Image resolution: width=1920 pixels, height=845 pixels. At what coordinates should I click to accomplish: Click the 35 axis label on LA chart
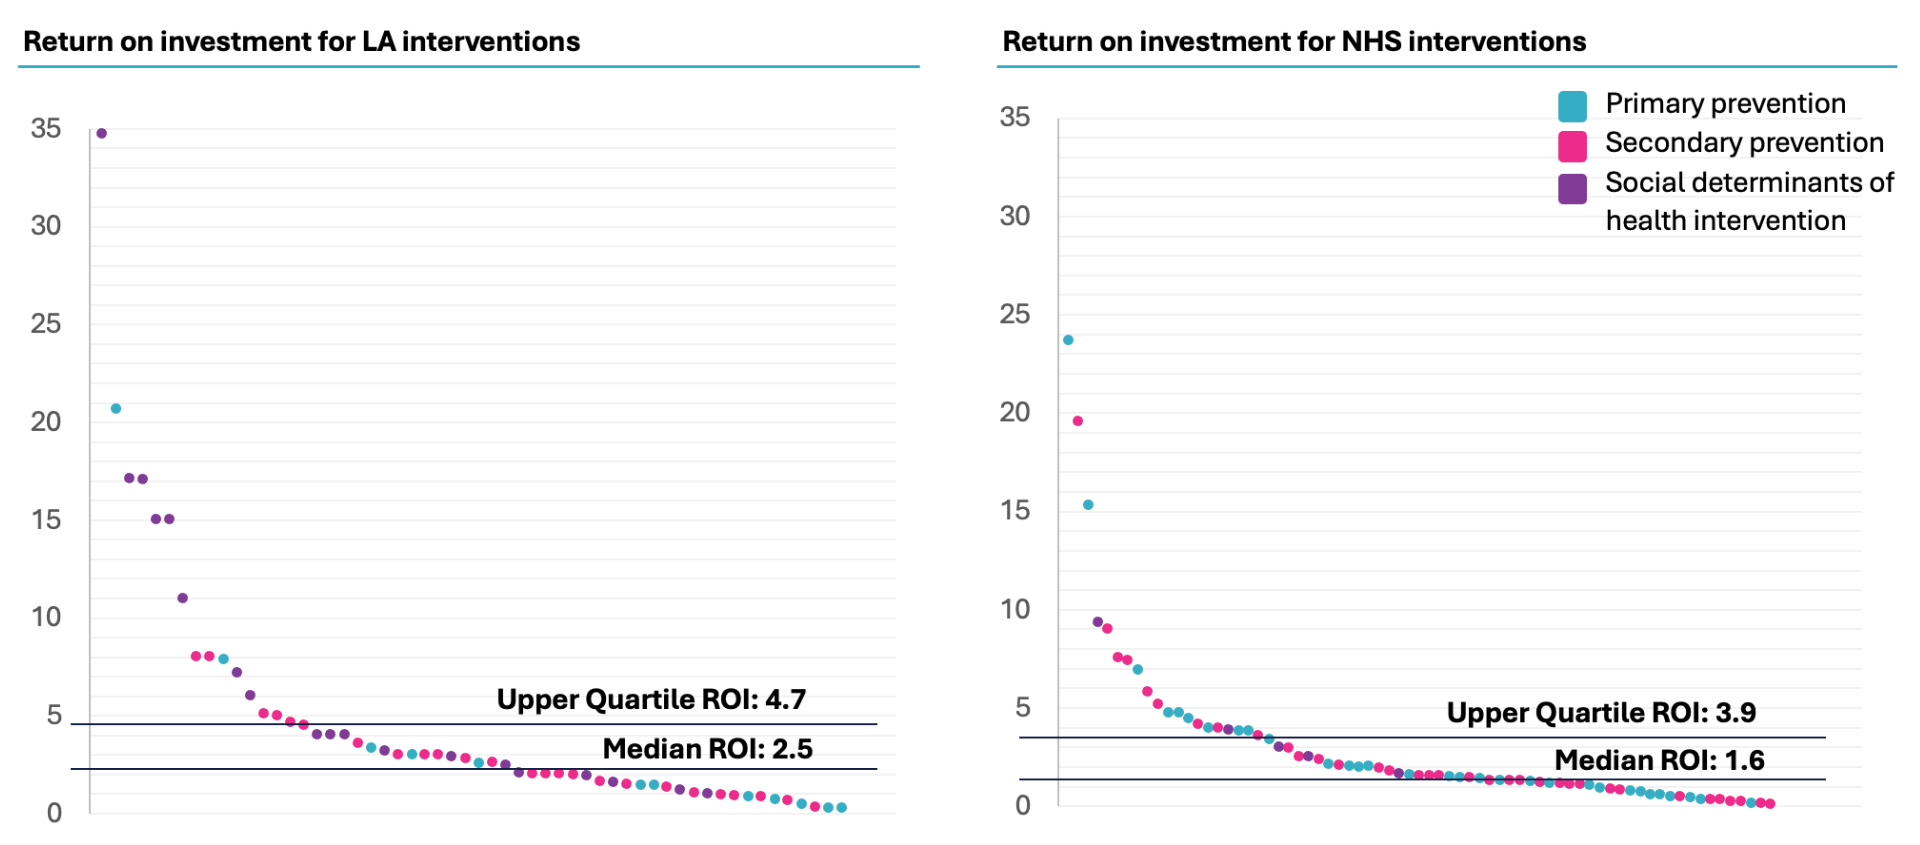pos(46,129)
